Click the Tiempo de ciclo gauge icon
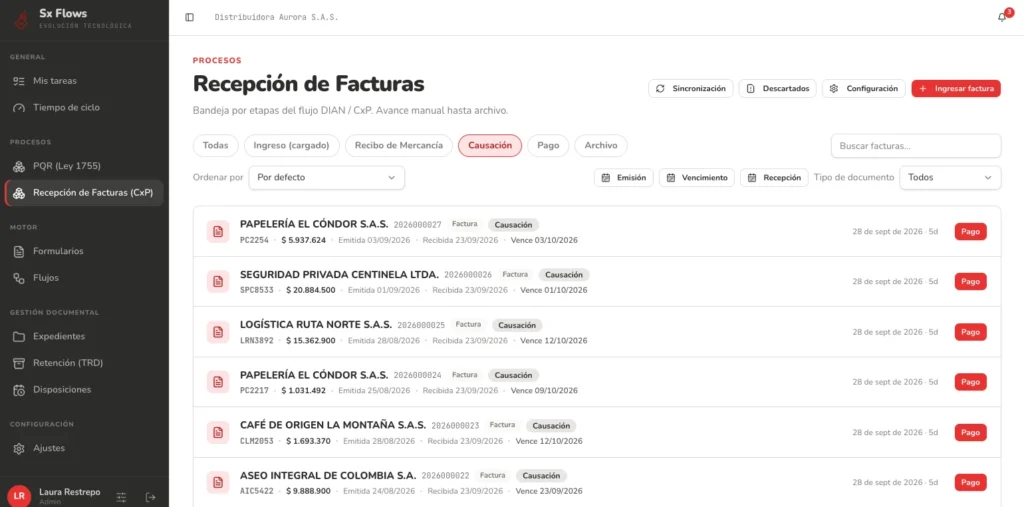 (19, 107)
